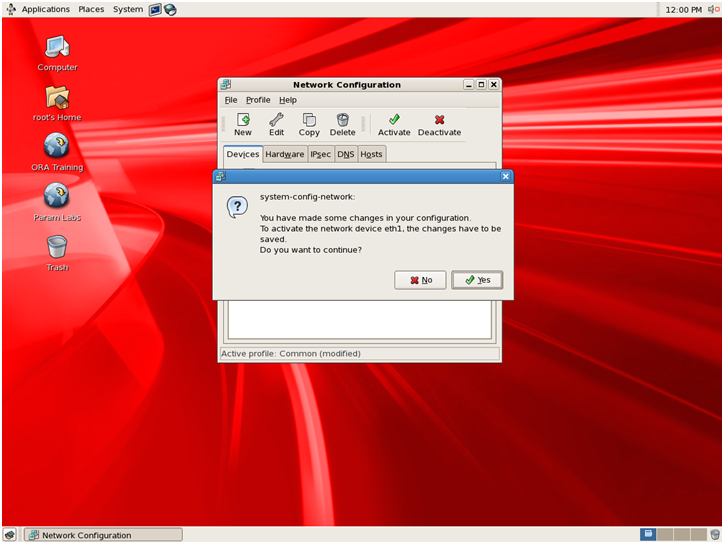Confirm with the Yes button

coord(477,280)
